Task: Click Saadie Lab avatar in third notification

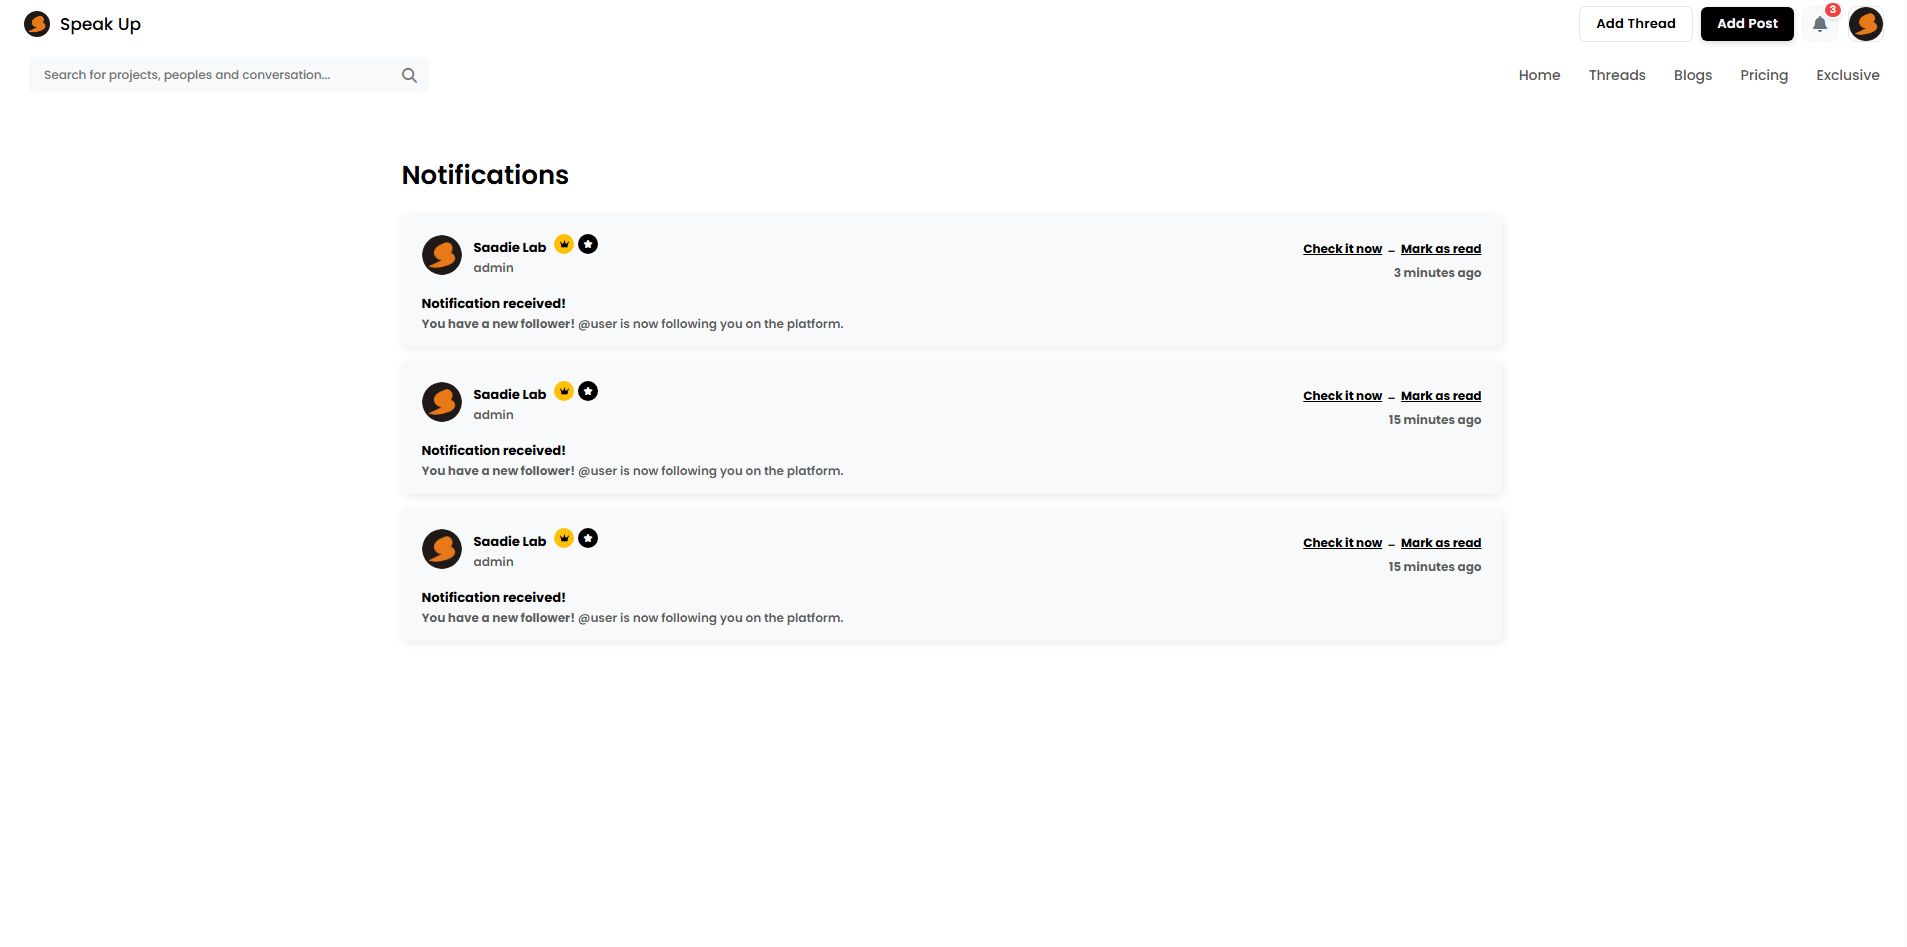Action: [x=441, y=549]
